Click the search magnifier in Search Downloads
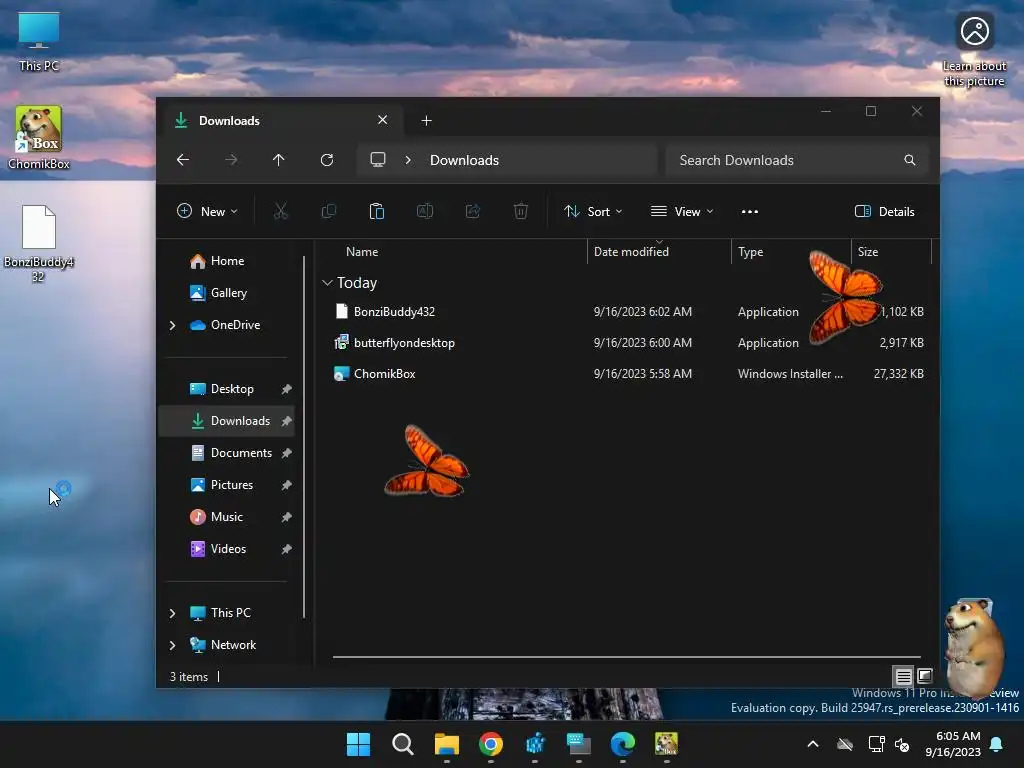 pyautogui.click(x=910, y=160)
